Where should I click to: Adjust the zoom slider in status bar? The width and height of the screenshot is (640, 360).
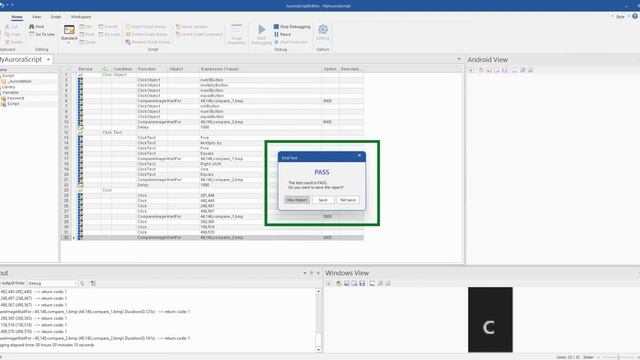[x=618, y=357]
